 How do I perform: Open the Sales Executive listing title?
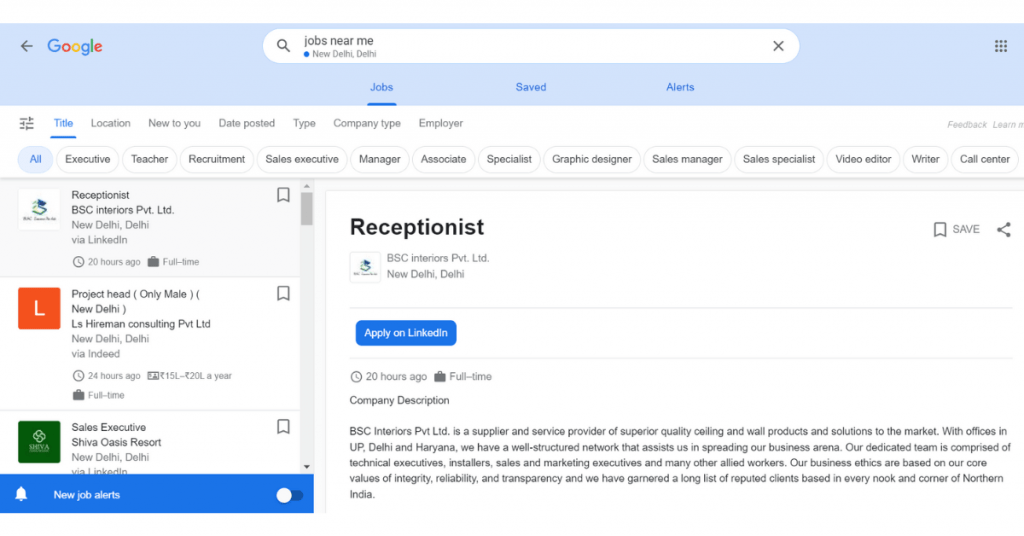point(108,427)
